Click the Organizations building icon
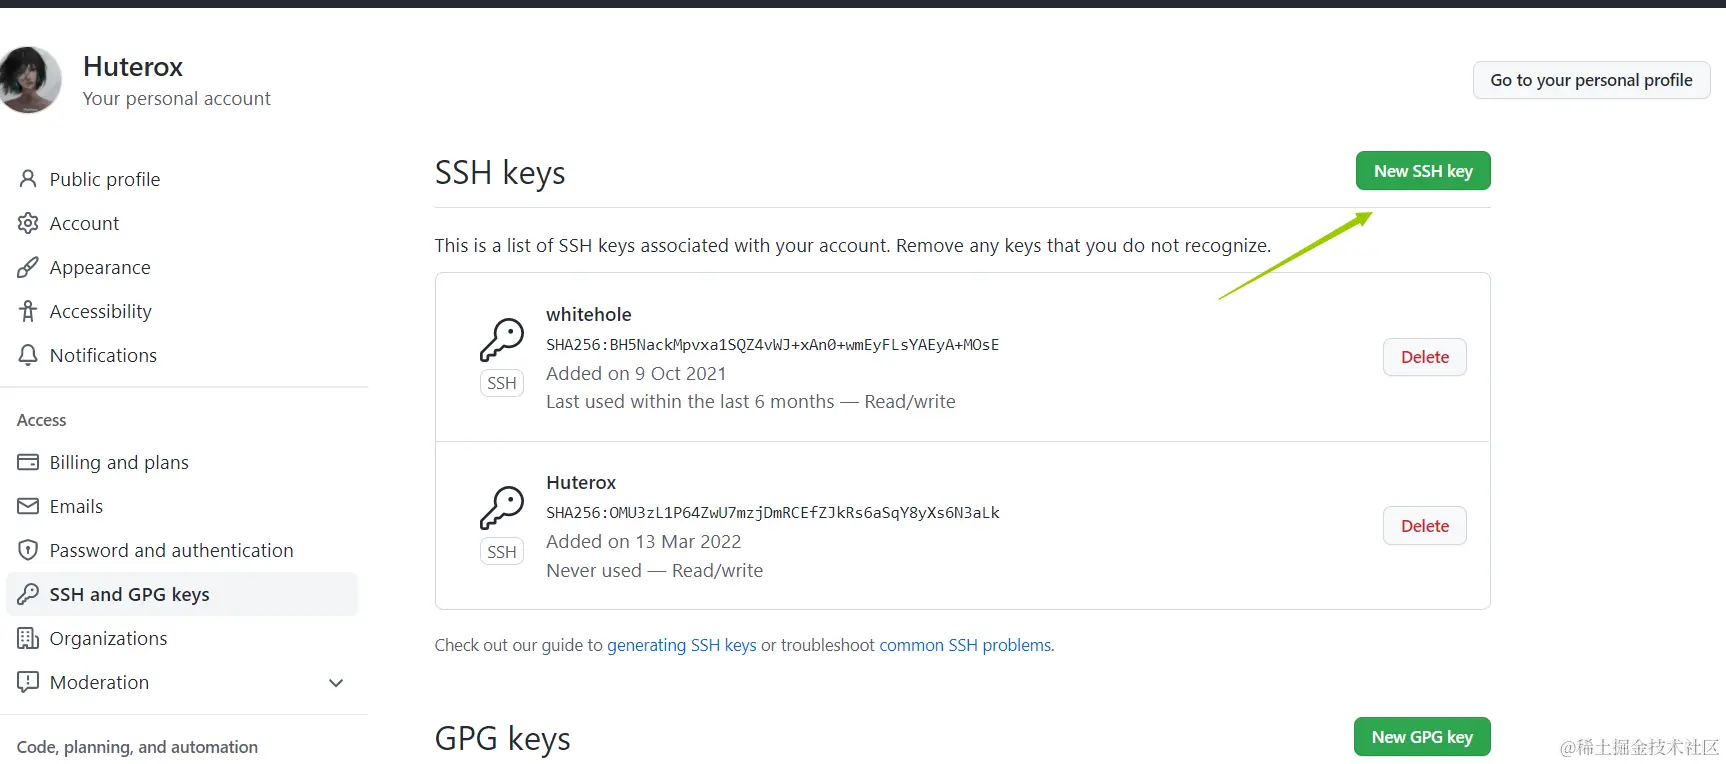 coord(28,638)
